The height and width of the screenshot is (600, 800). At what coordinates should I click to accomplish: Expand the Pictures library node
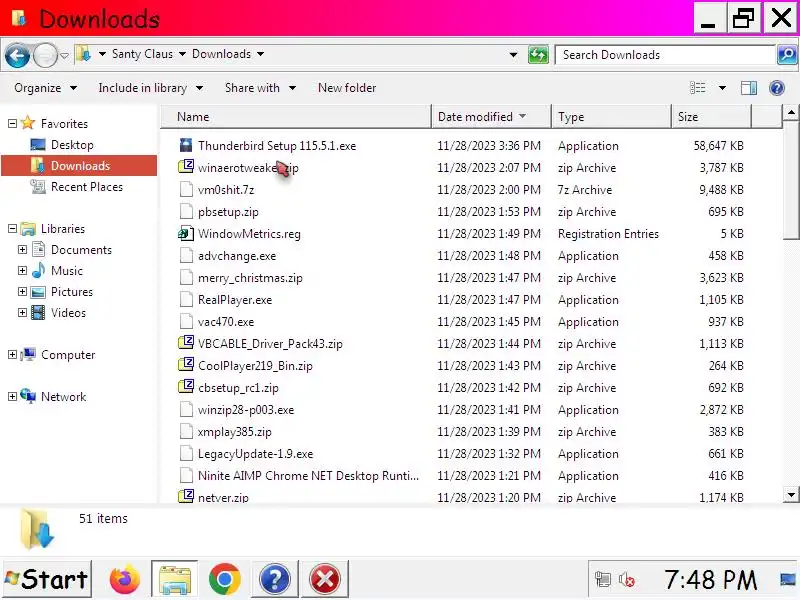(x=22, y=292)
